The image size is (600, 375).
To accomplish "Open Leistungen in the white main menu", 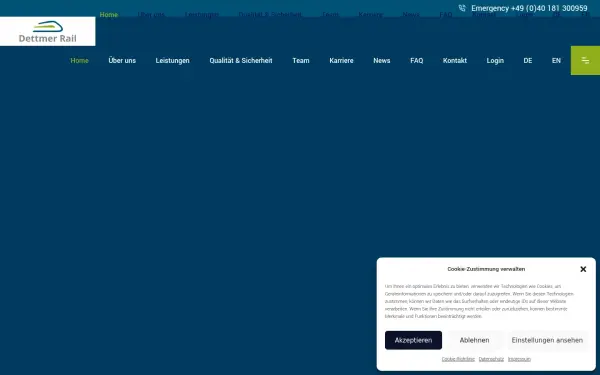I will point(173,60).
